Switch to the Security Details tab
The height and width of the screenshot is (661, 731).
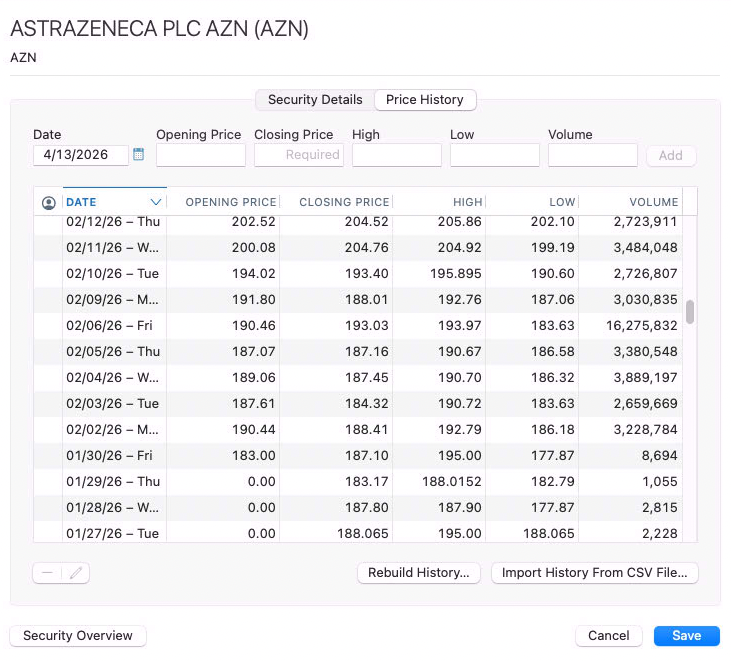click(315, 100)
